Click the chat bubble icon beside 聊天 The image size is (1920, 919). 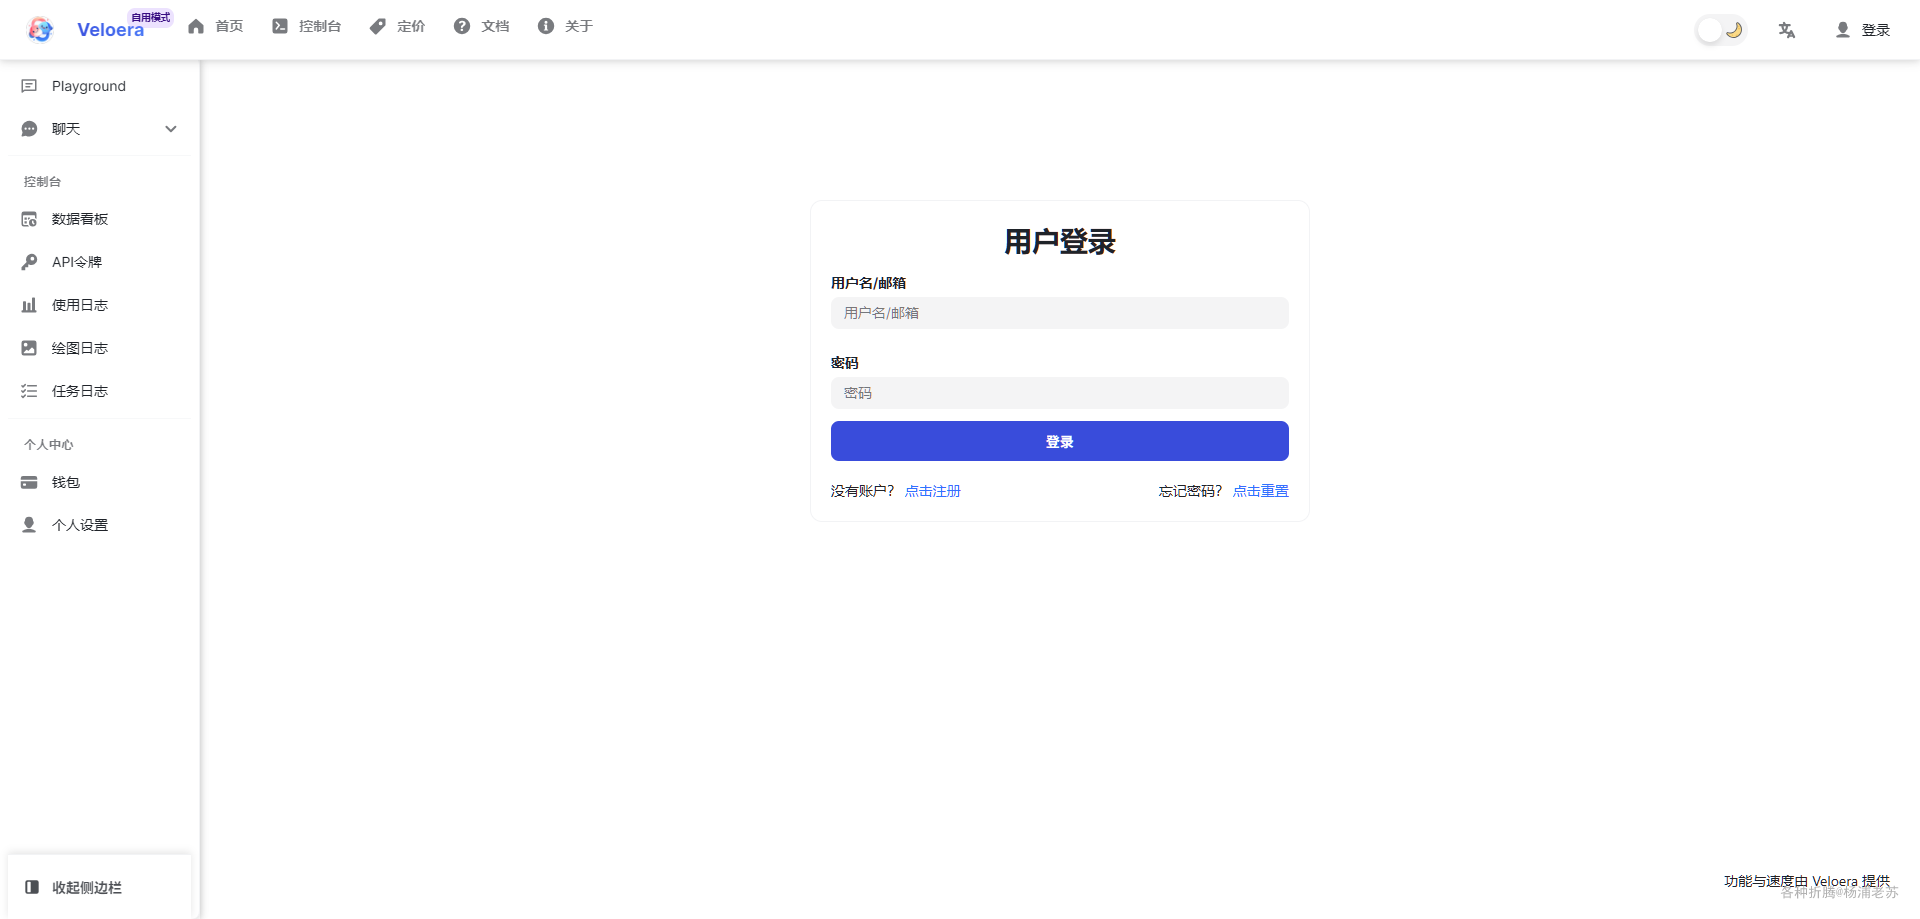(29, 129)
